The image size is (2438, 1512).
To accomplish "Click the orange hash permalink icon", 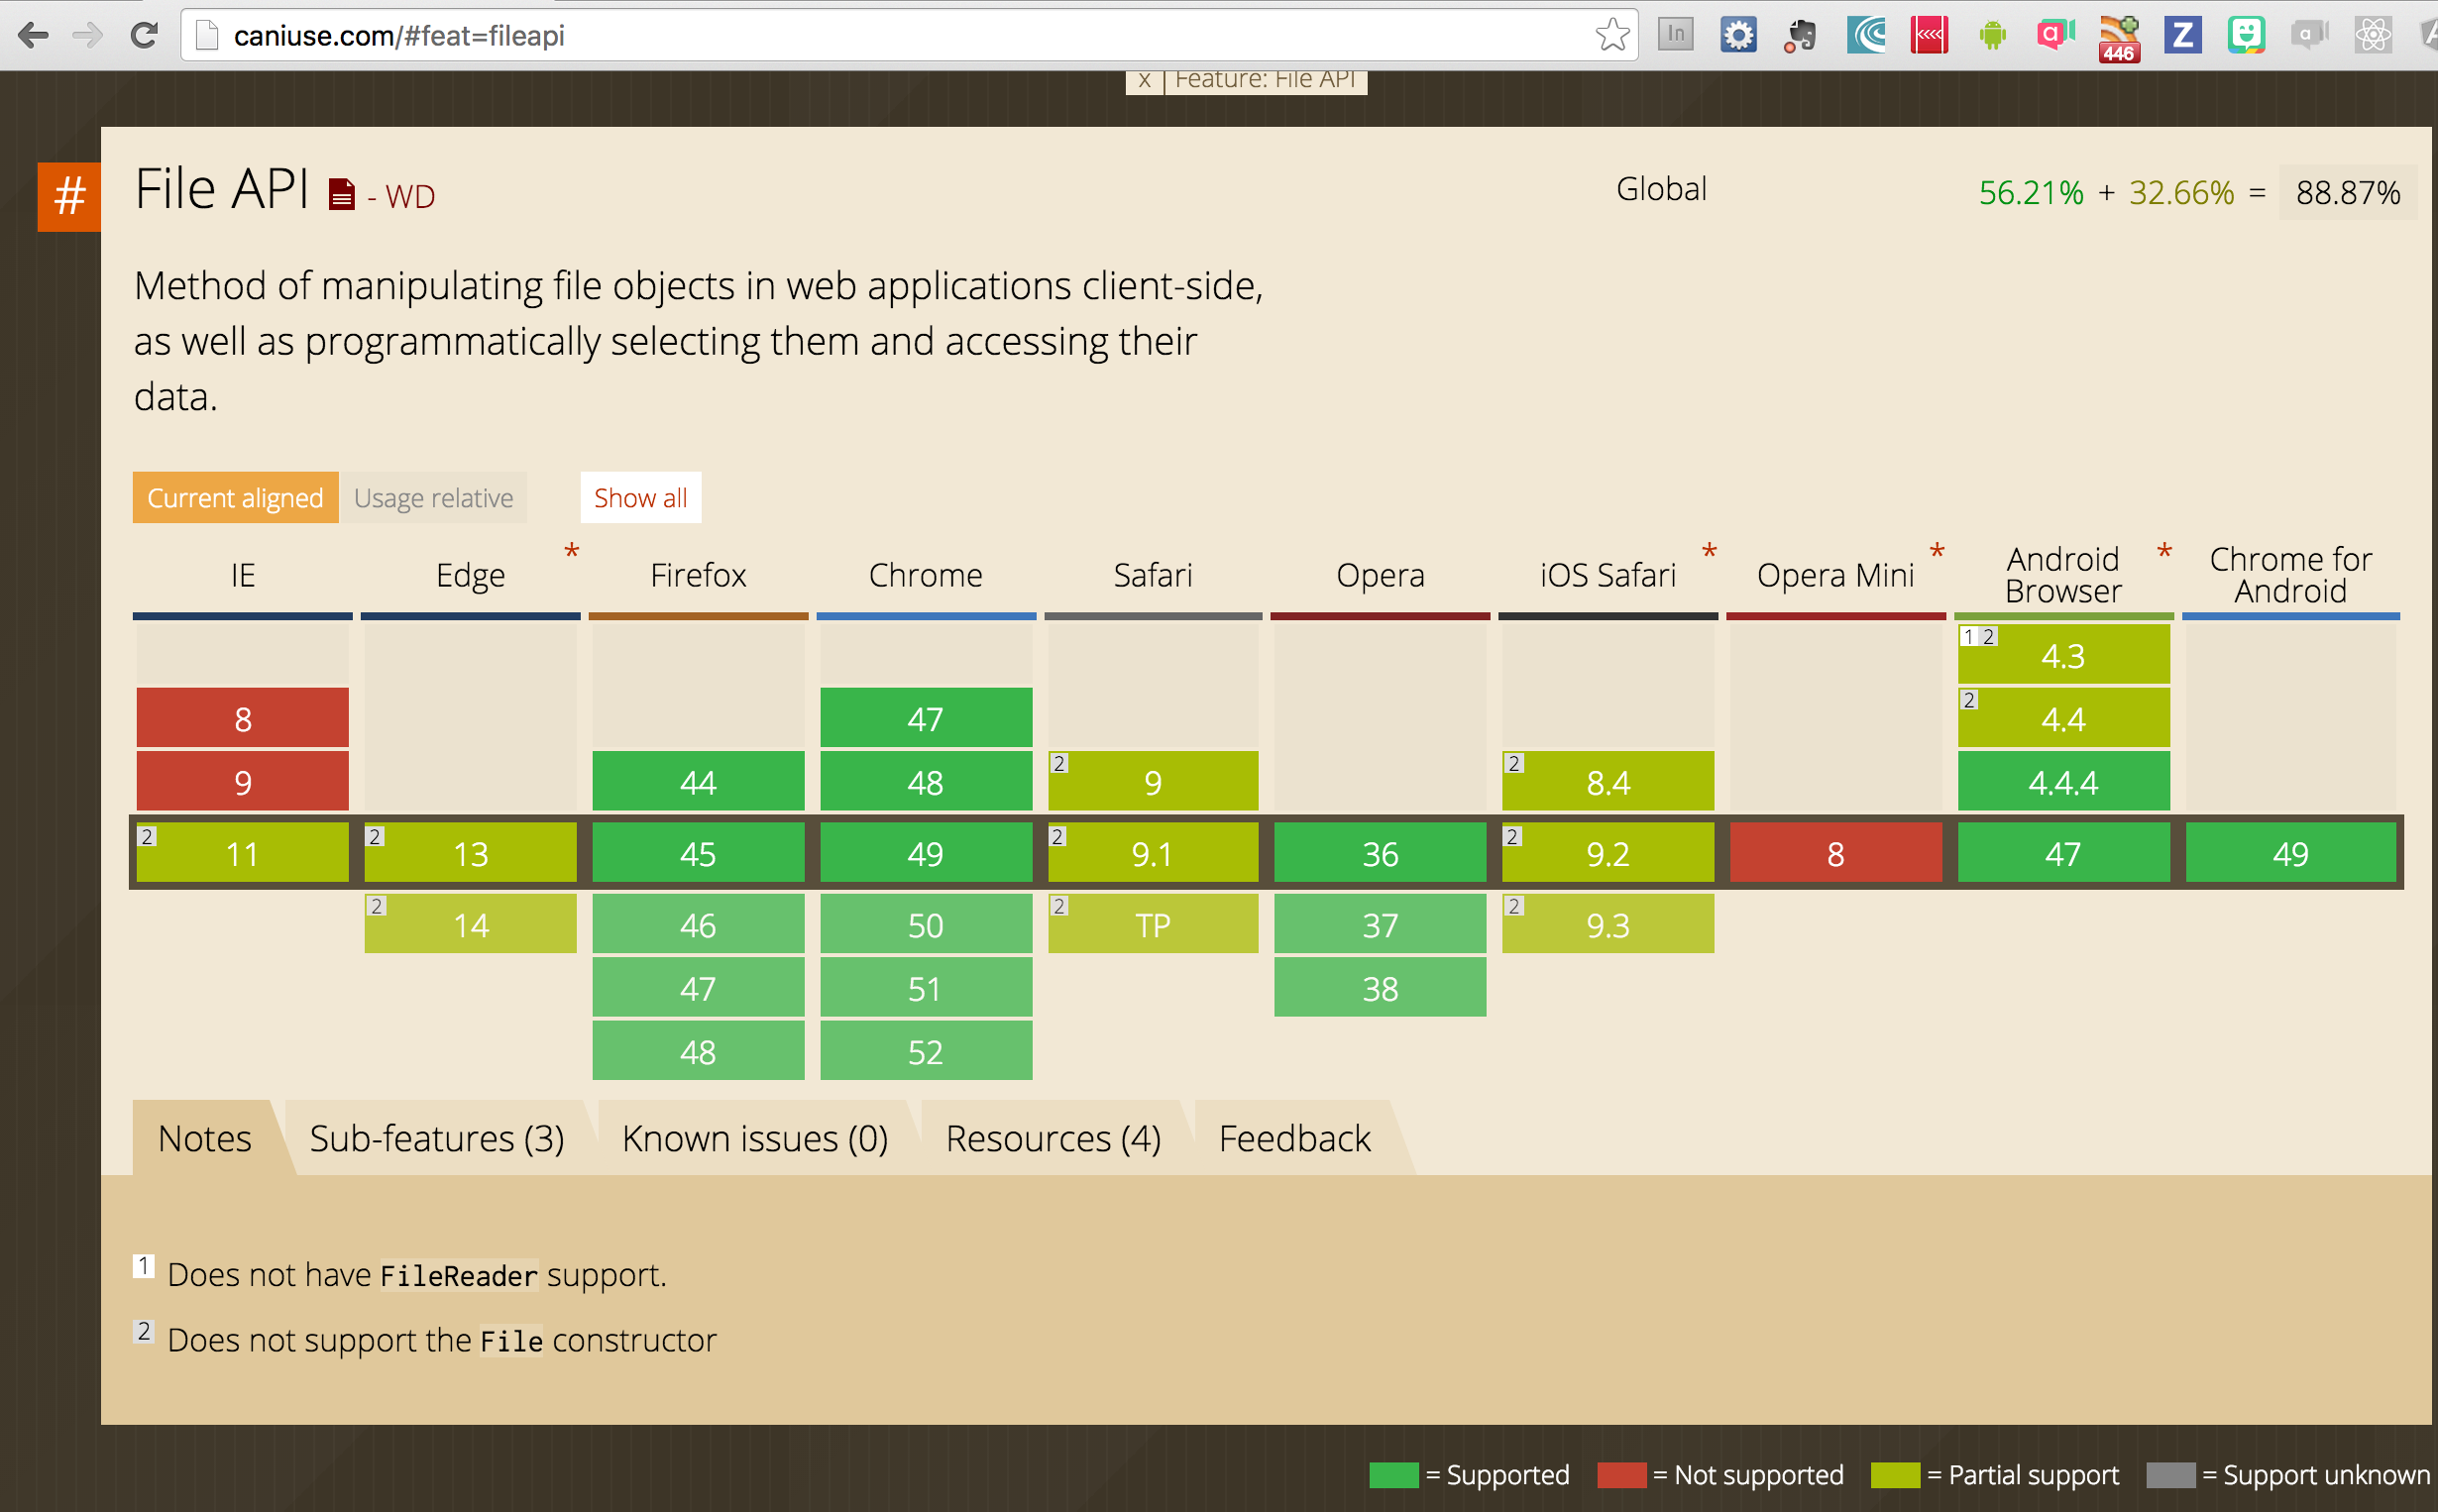I will point(69,196).
